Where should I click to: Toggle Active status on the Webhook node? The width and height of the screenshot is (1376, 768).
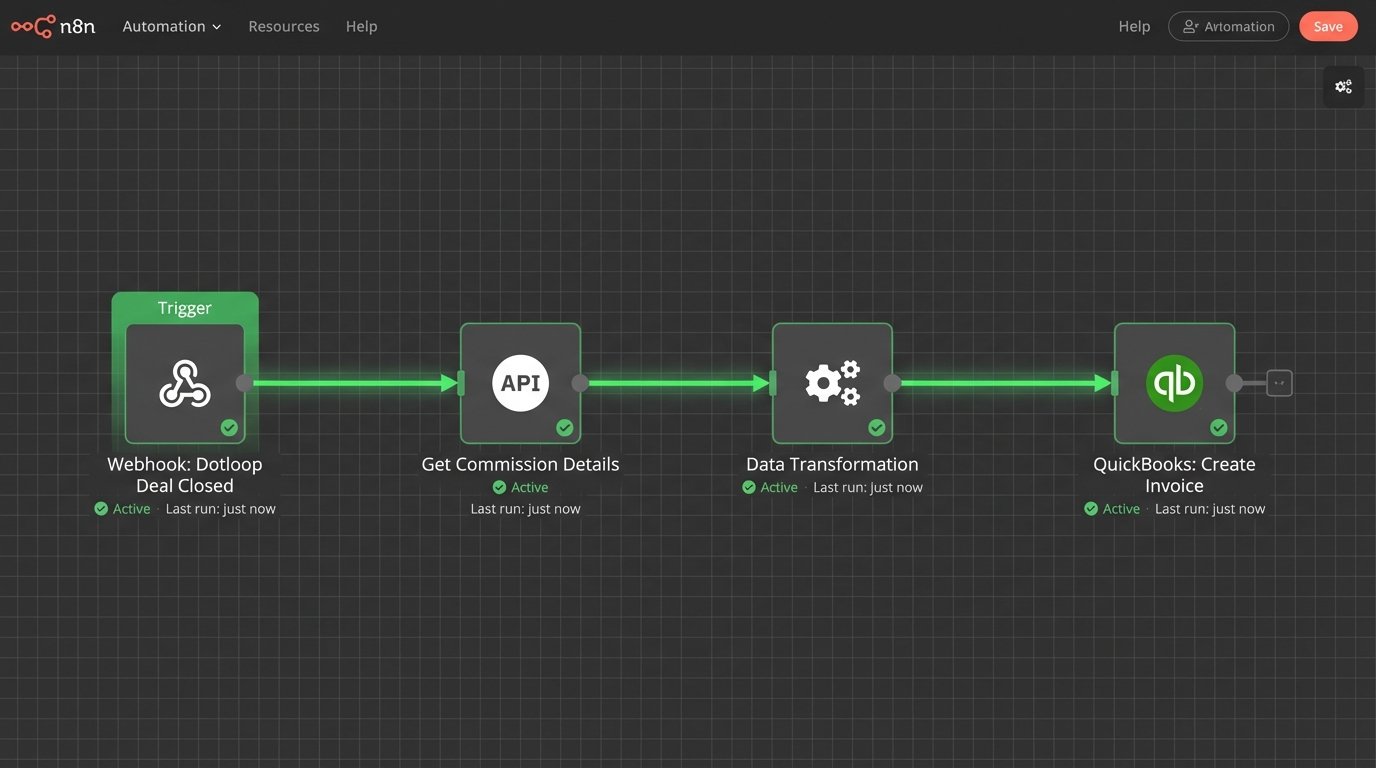click(122, 508)
